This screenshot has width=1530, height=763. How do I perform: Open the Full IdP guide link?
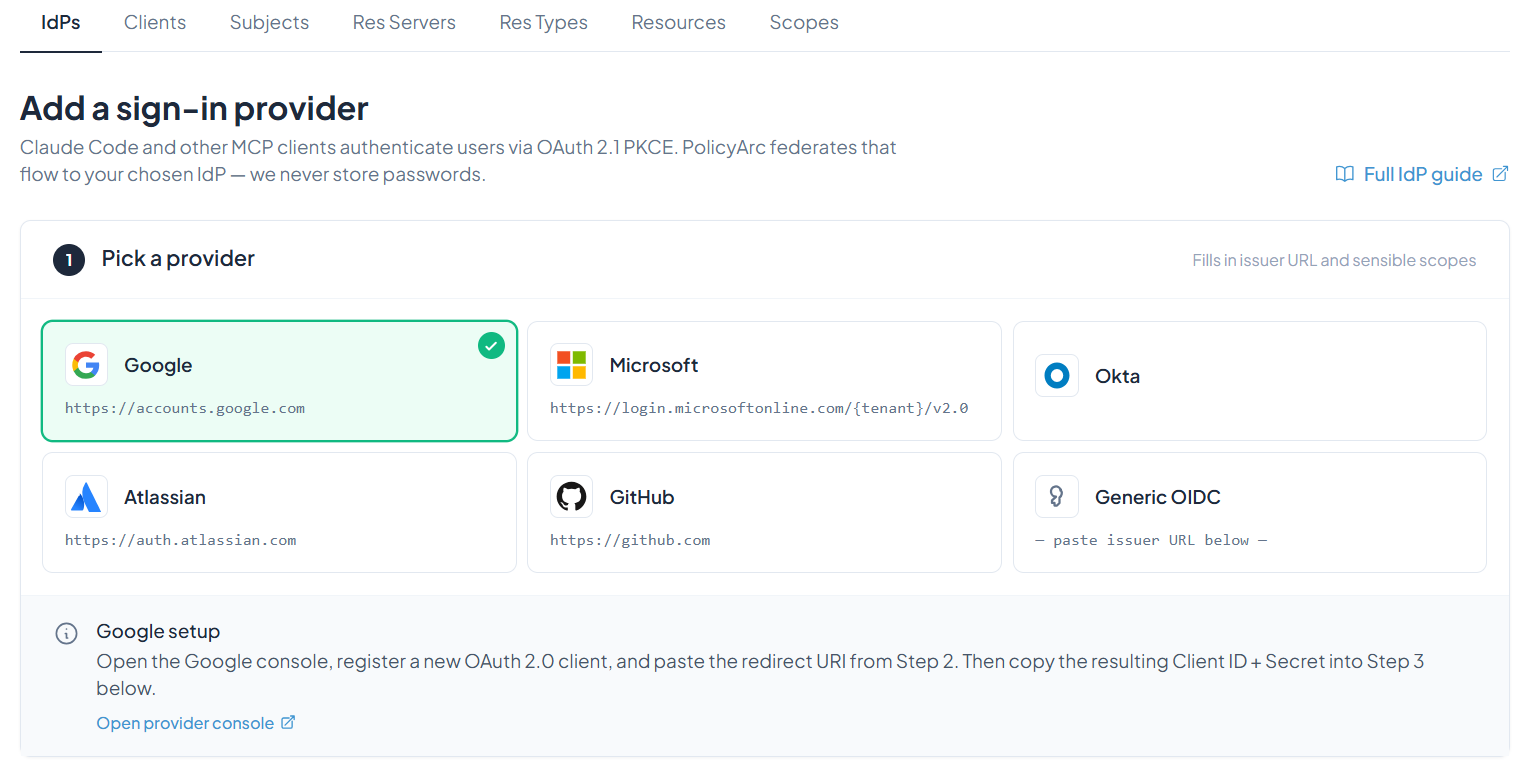point(1422,174)
